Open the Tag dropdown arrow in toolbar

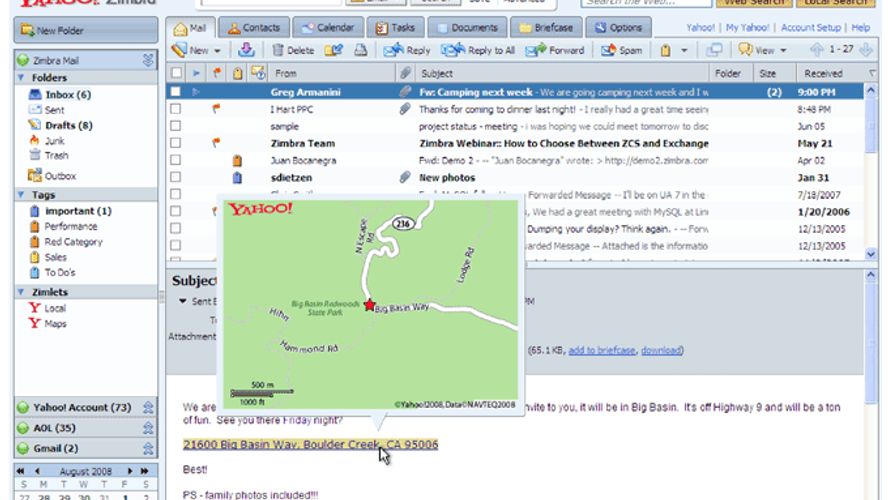[x=684, y=51]
